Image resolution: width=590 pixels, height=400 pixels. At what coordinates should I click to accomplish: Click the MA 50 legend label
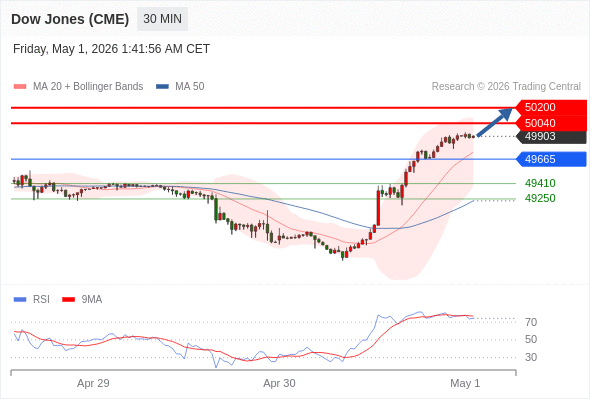(x=190, y=87)
